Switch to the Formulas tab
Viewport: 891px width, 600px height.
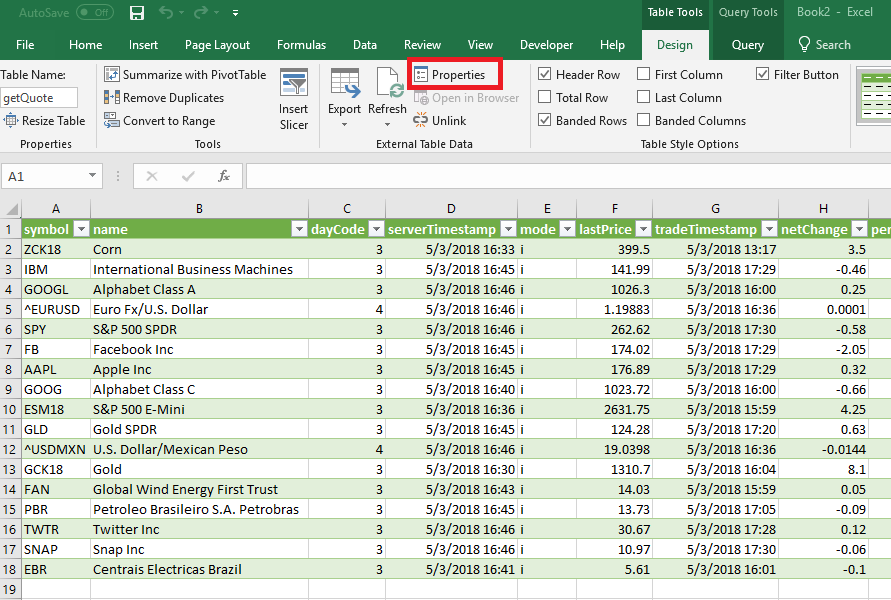click(301, 45)
